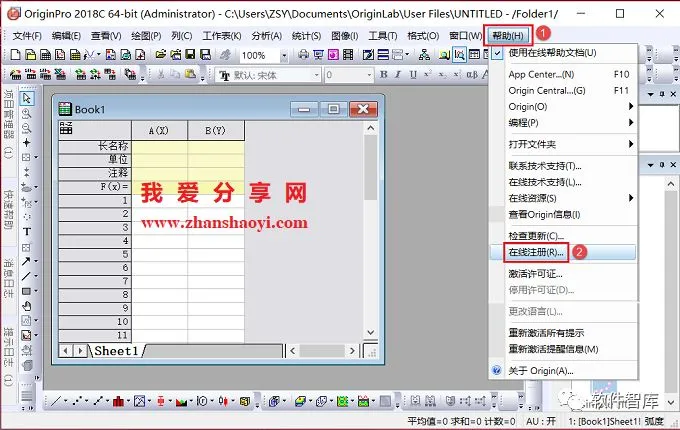Select the Text tool (T)
680x430 pixels.
click(x=27, y=231)
